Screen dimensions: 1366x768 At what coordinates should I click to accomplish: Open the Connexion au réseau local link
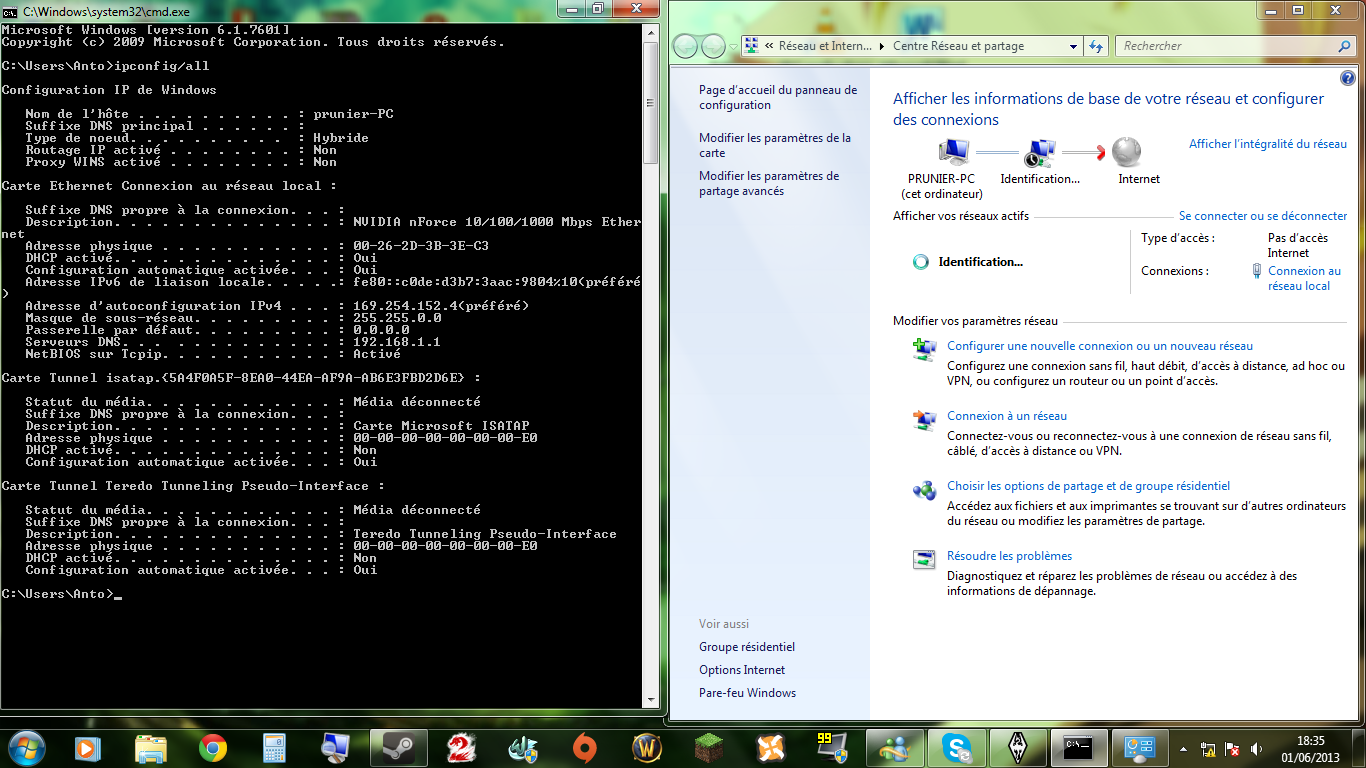pos(1303,278)
